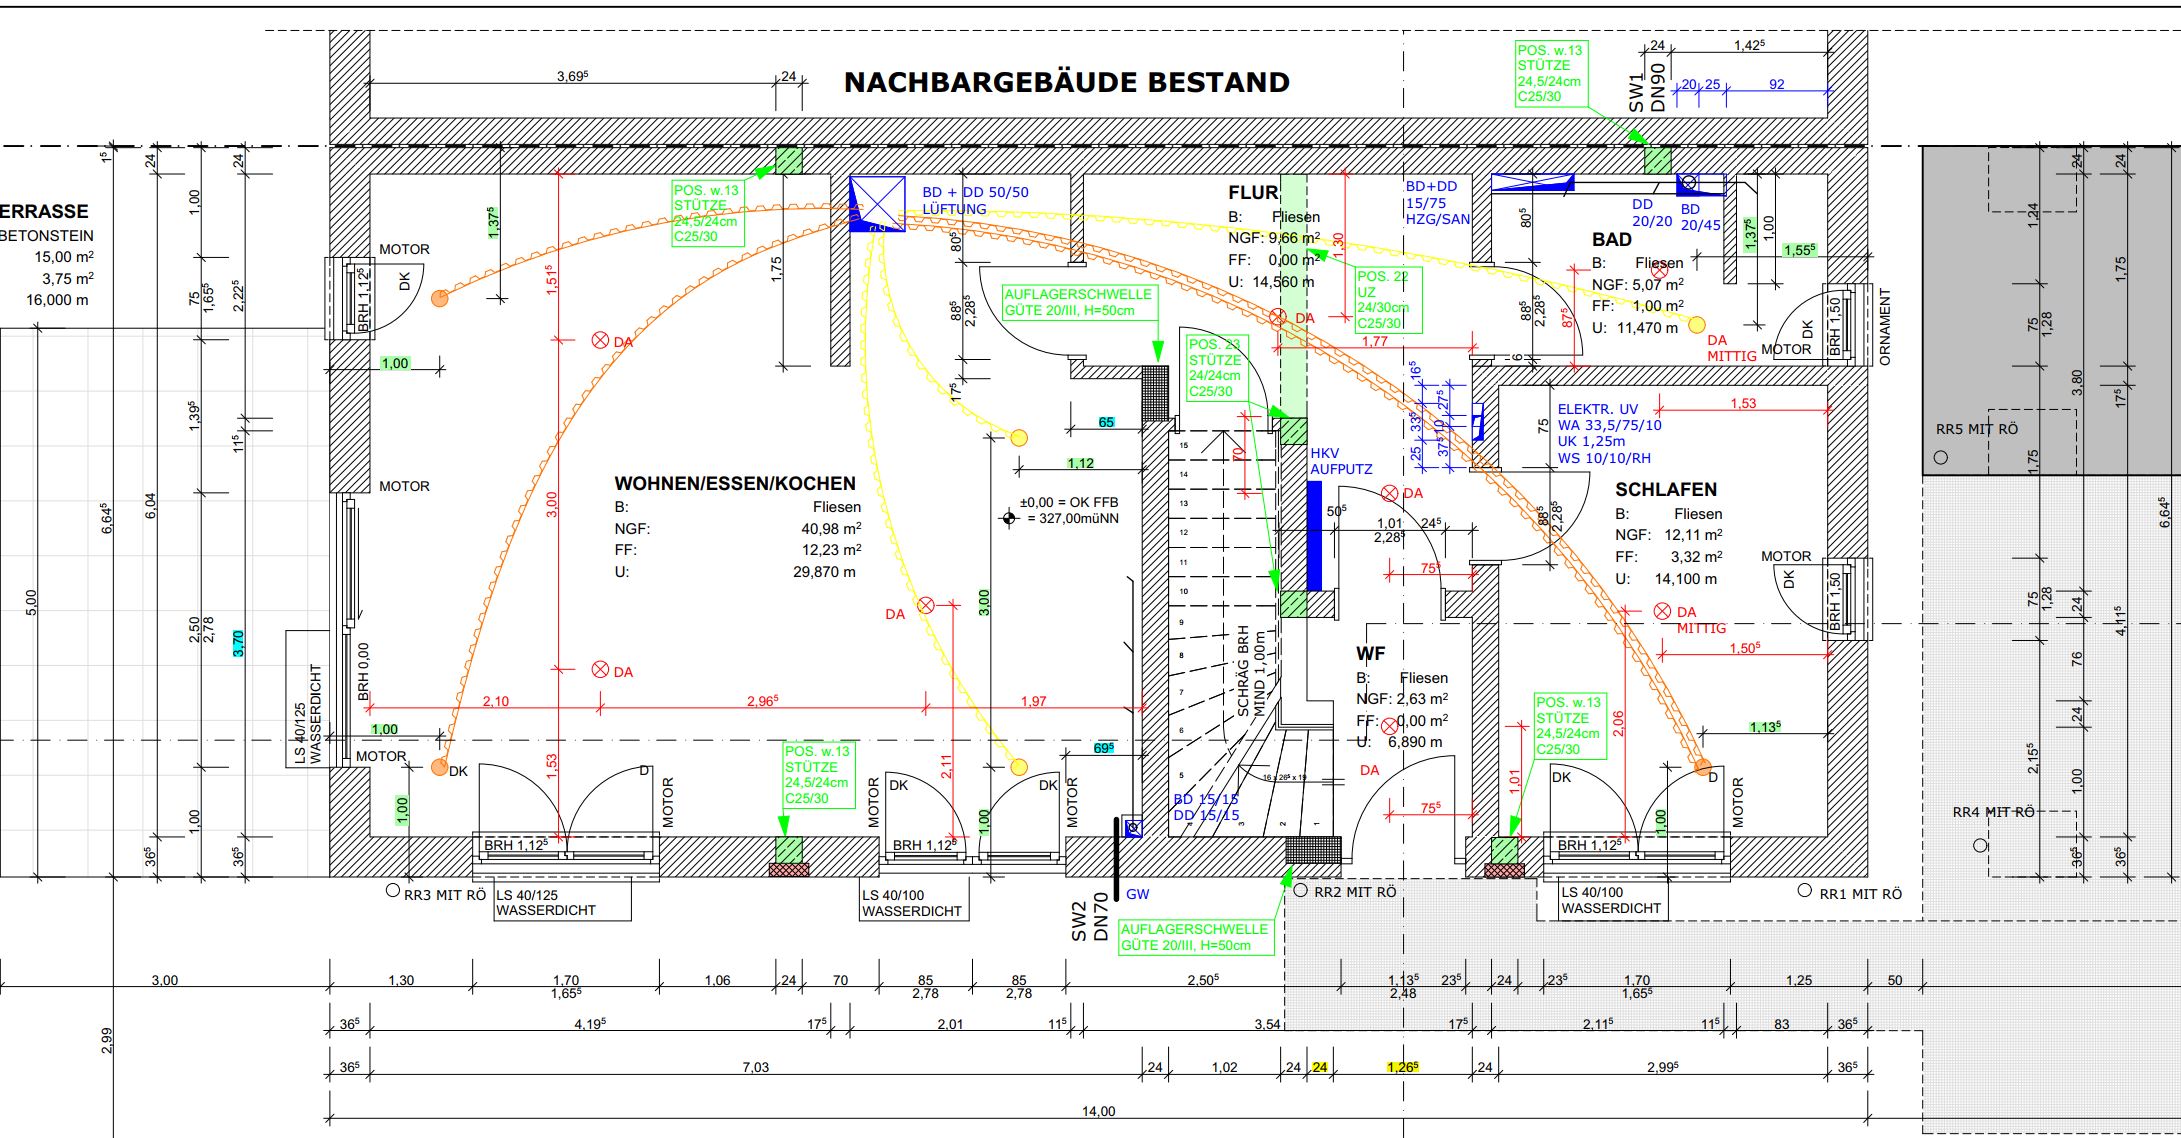Select the elevation marker beside ±0,00 = OK FFB

point(1008,518)
